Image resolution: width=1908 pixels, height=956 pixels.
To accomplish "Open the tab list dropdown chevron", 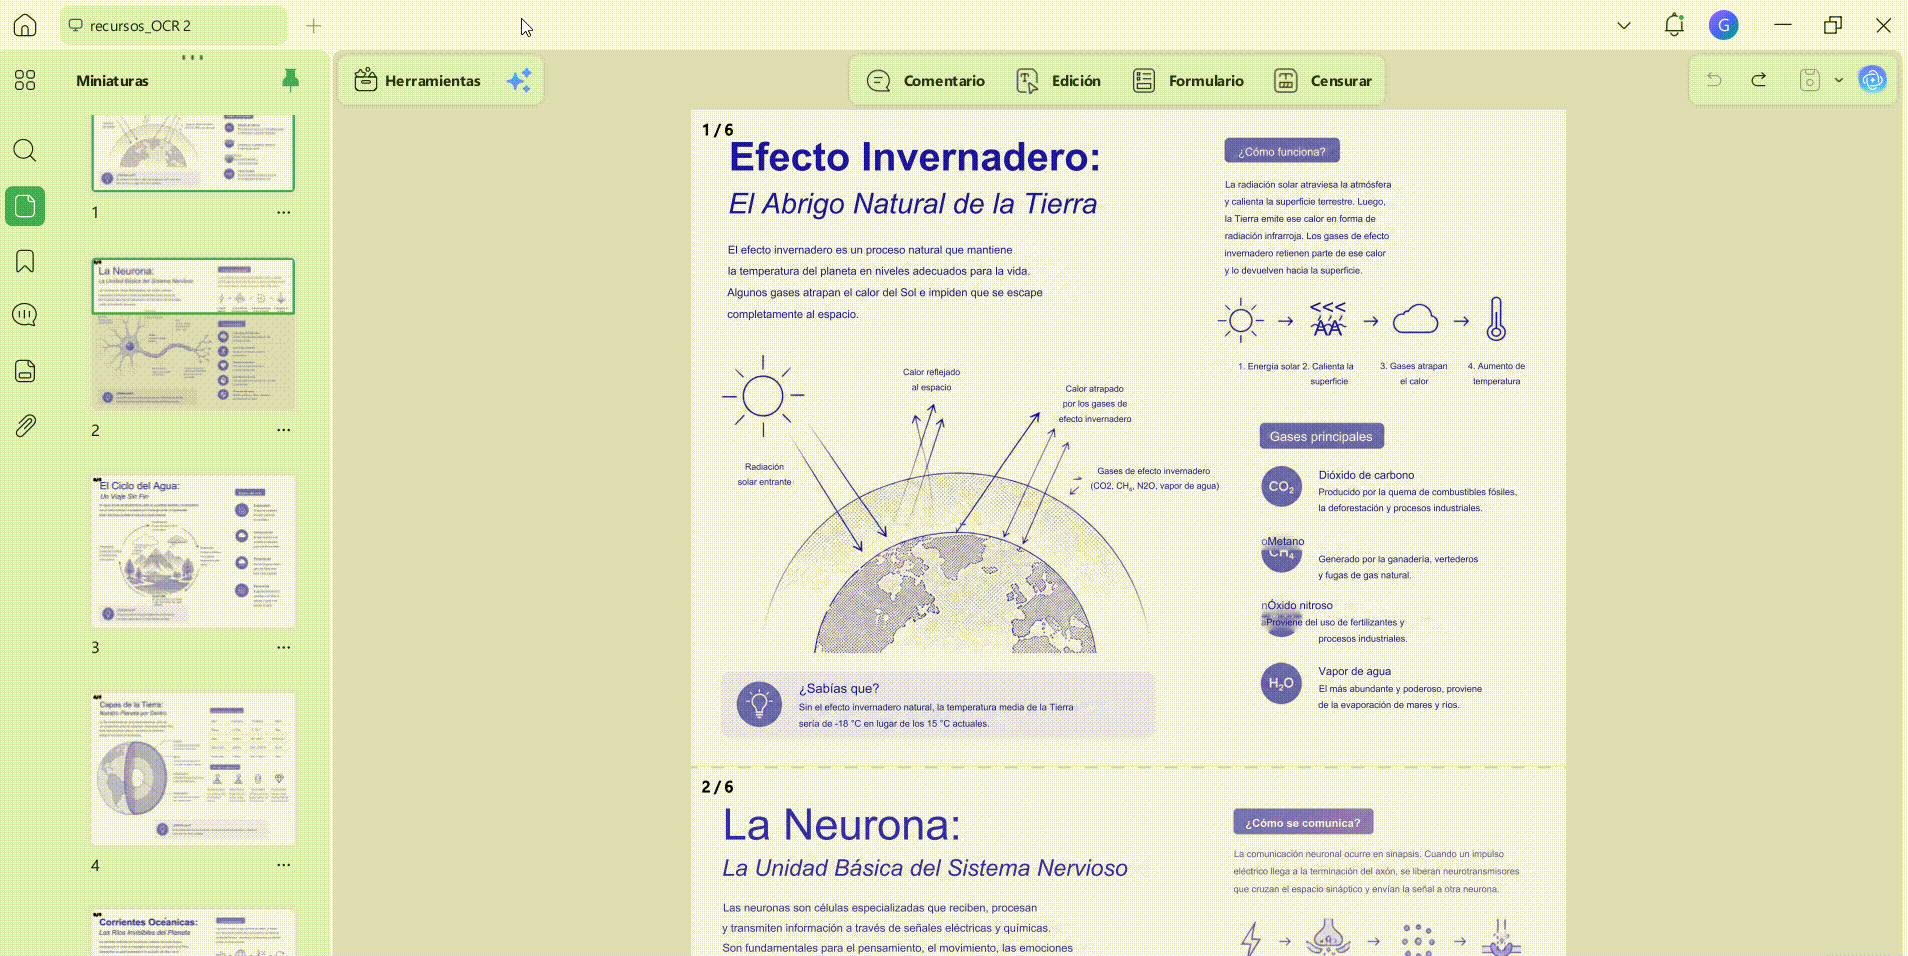I will pyautogui.click(x=1624, y=26).
